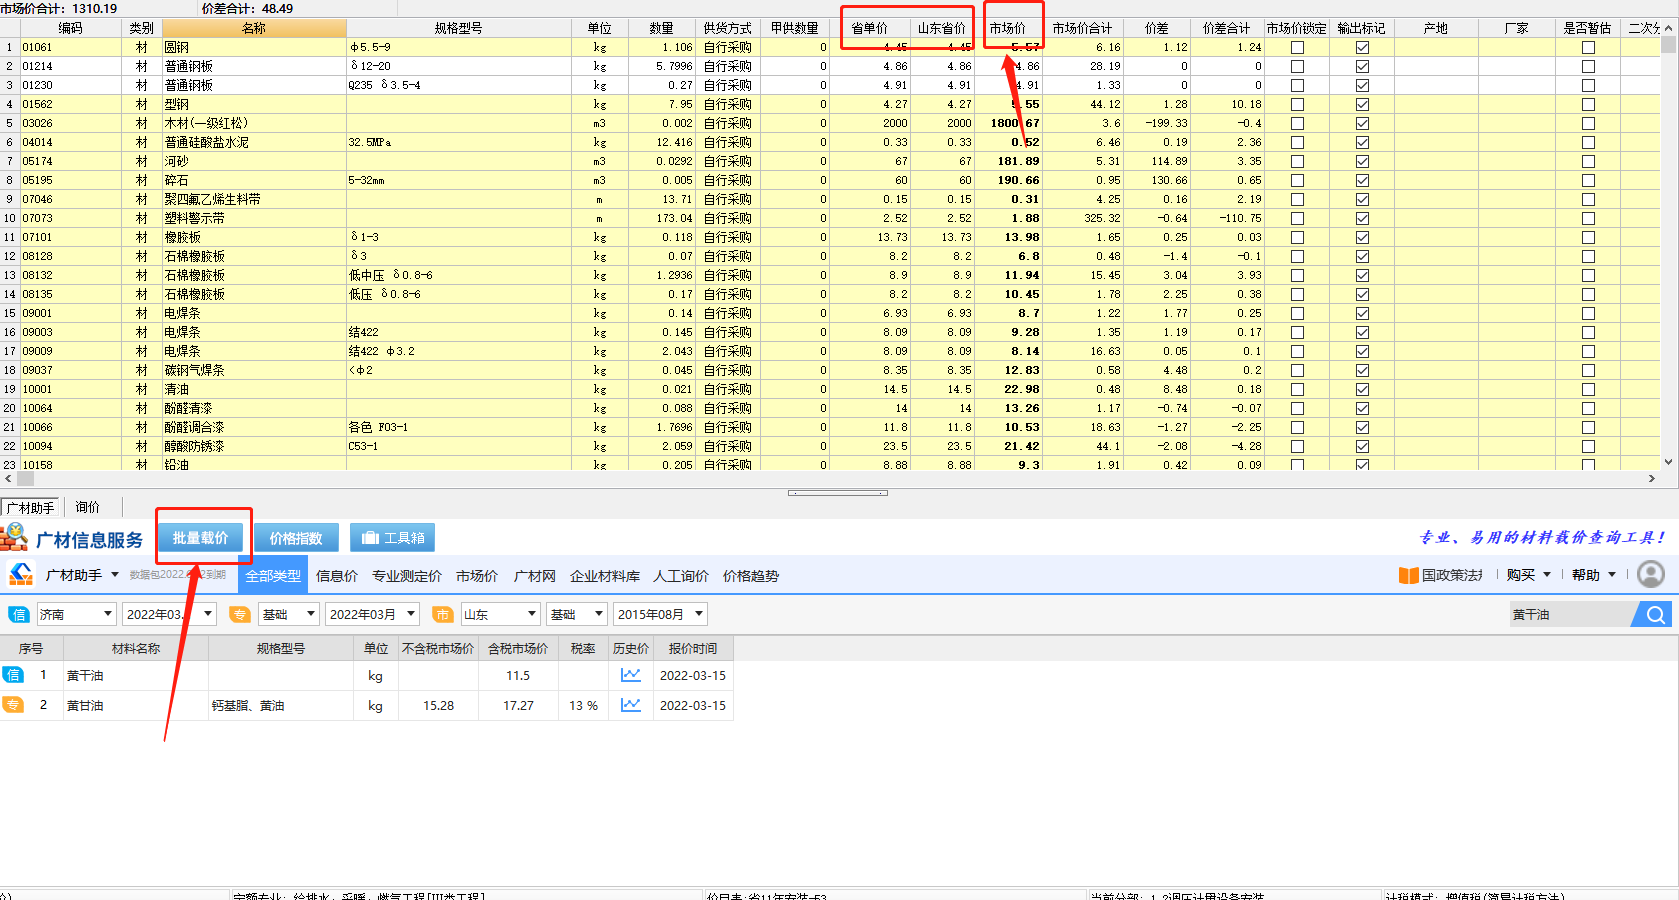Click the 黄干油 search input field
This screenshot has height=900, width=1679.
tap(1570, 614)
